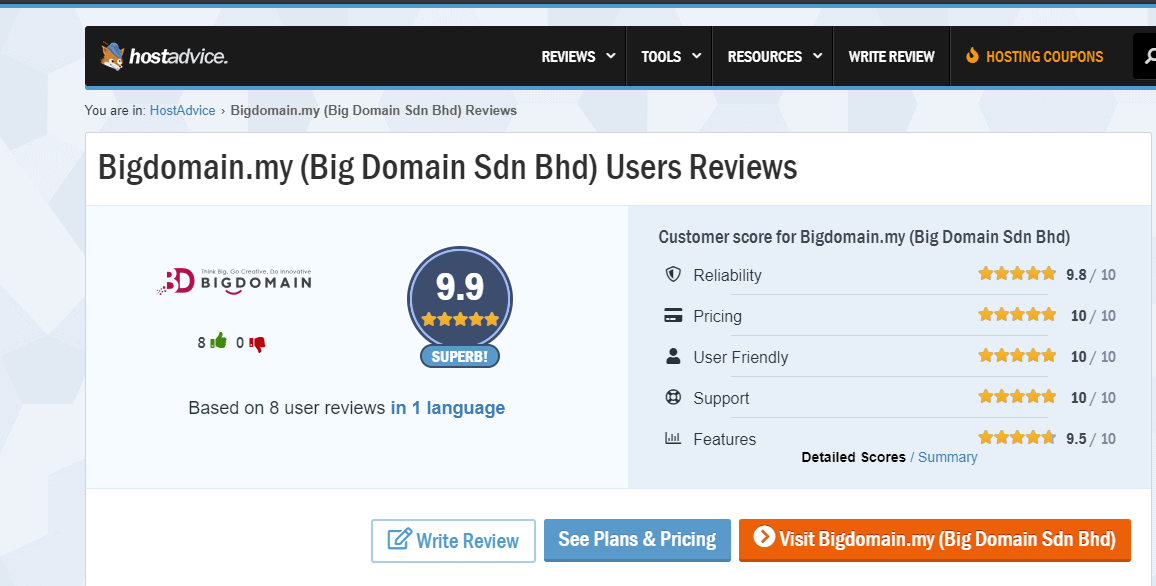Open the TOOLS dropdown
The image size is (1156, 586).
coord(662,56)
